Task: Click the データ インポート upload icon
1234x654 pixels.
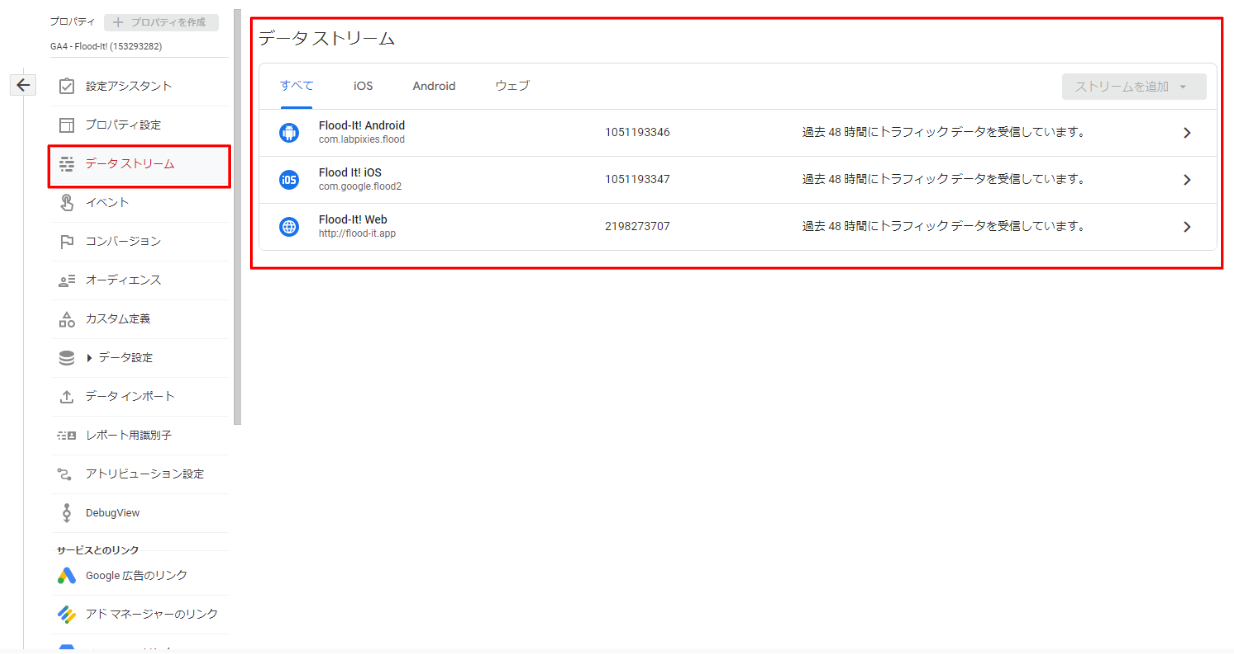Action: click(67, 397)
